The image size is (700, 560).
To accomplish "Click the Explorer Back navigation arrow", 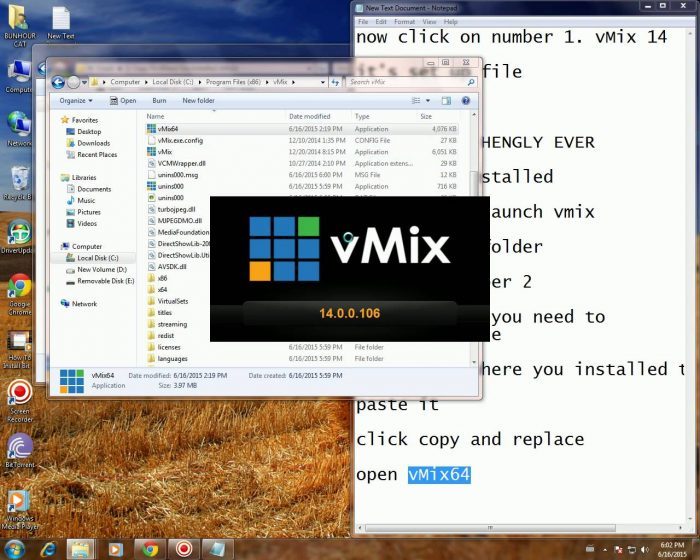I will pyautogui.click(x=58, y=82).
